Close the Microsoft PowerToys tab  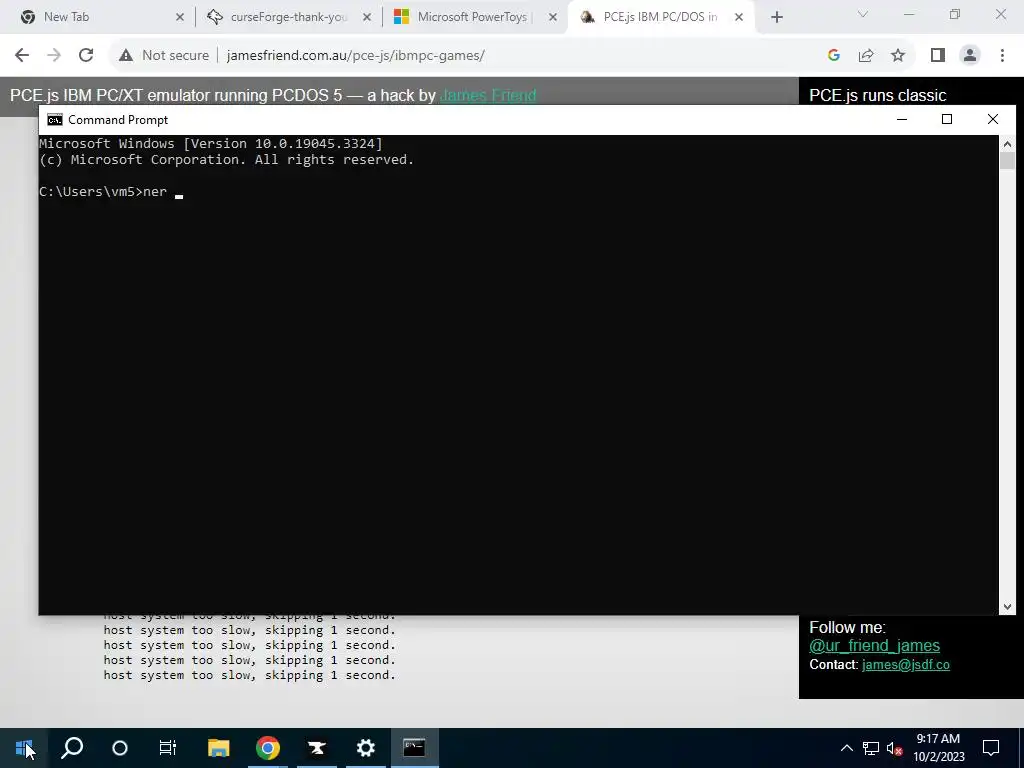(x=553, y=18)
